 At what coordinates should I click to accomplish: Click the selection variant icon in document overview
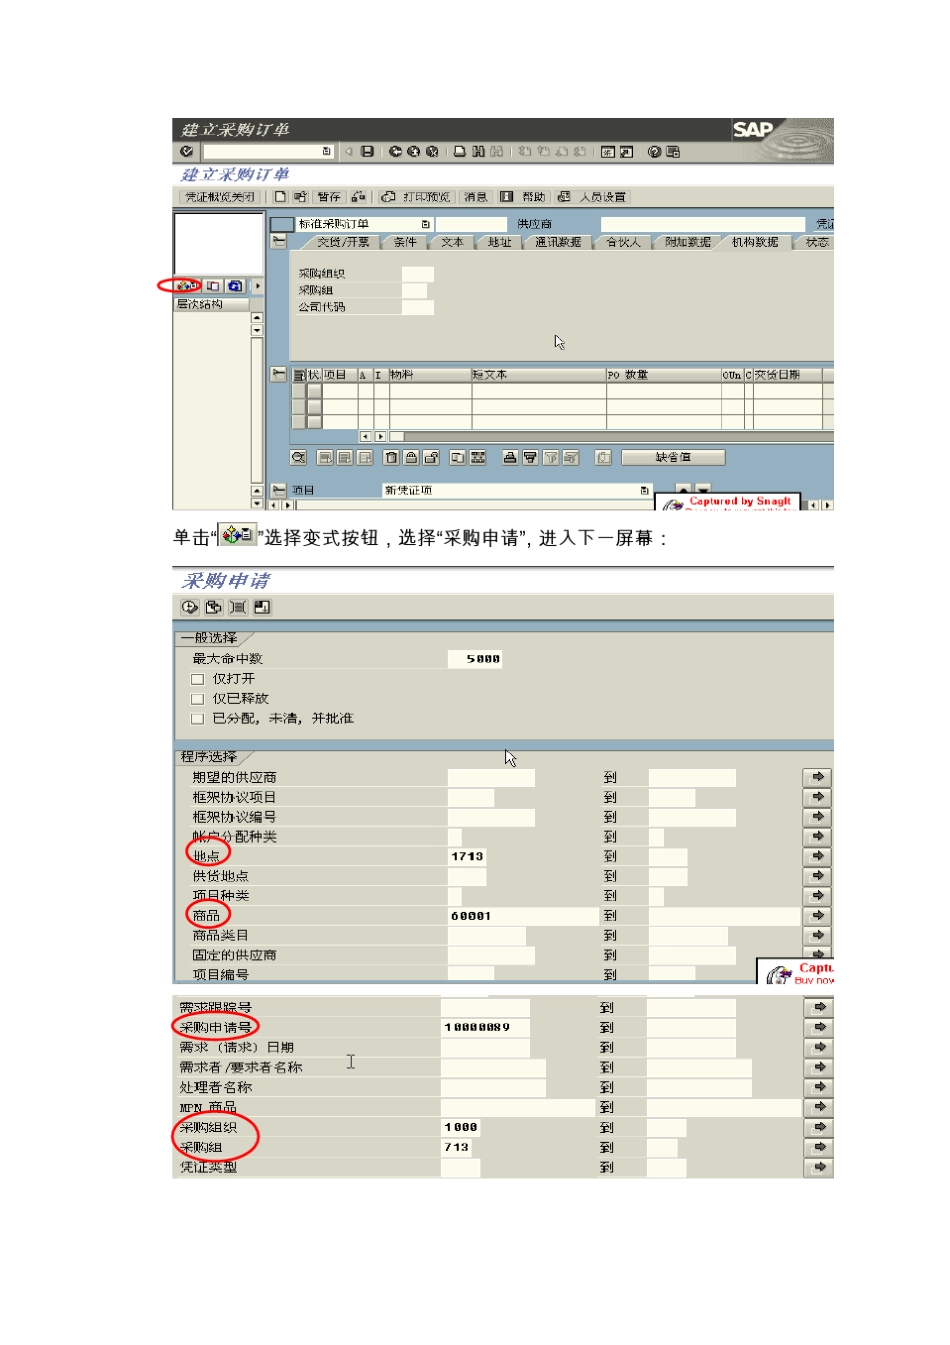187,286
